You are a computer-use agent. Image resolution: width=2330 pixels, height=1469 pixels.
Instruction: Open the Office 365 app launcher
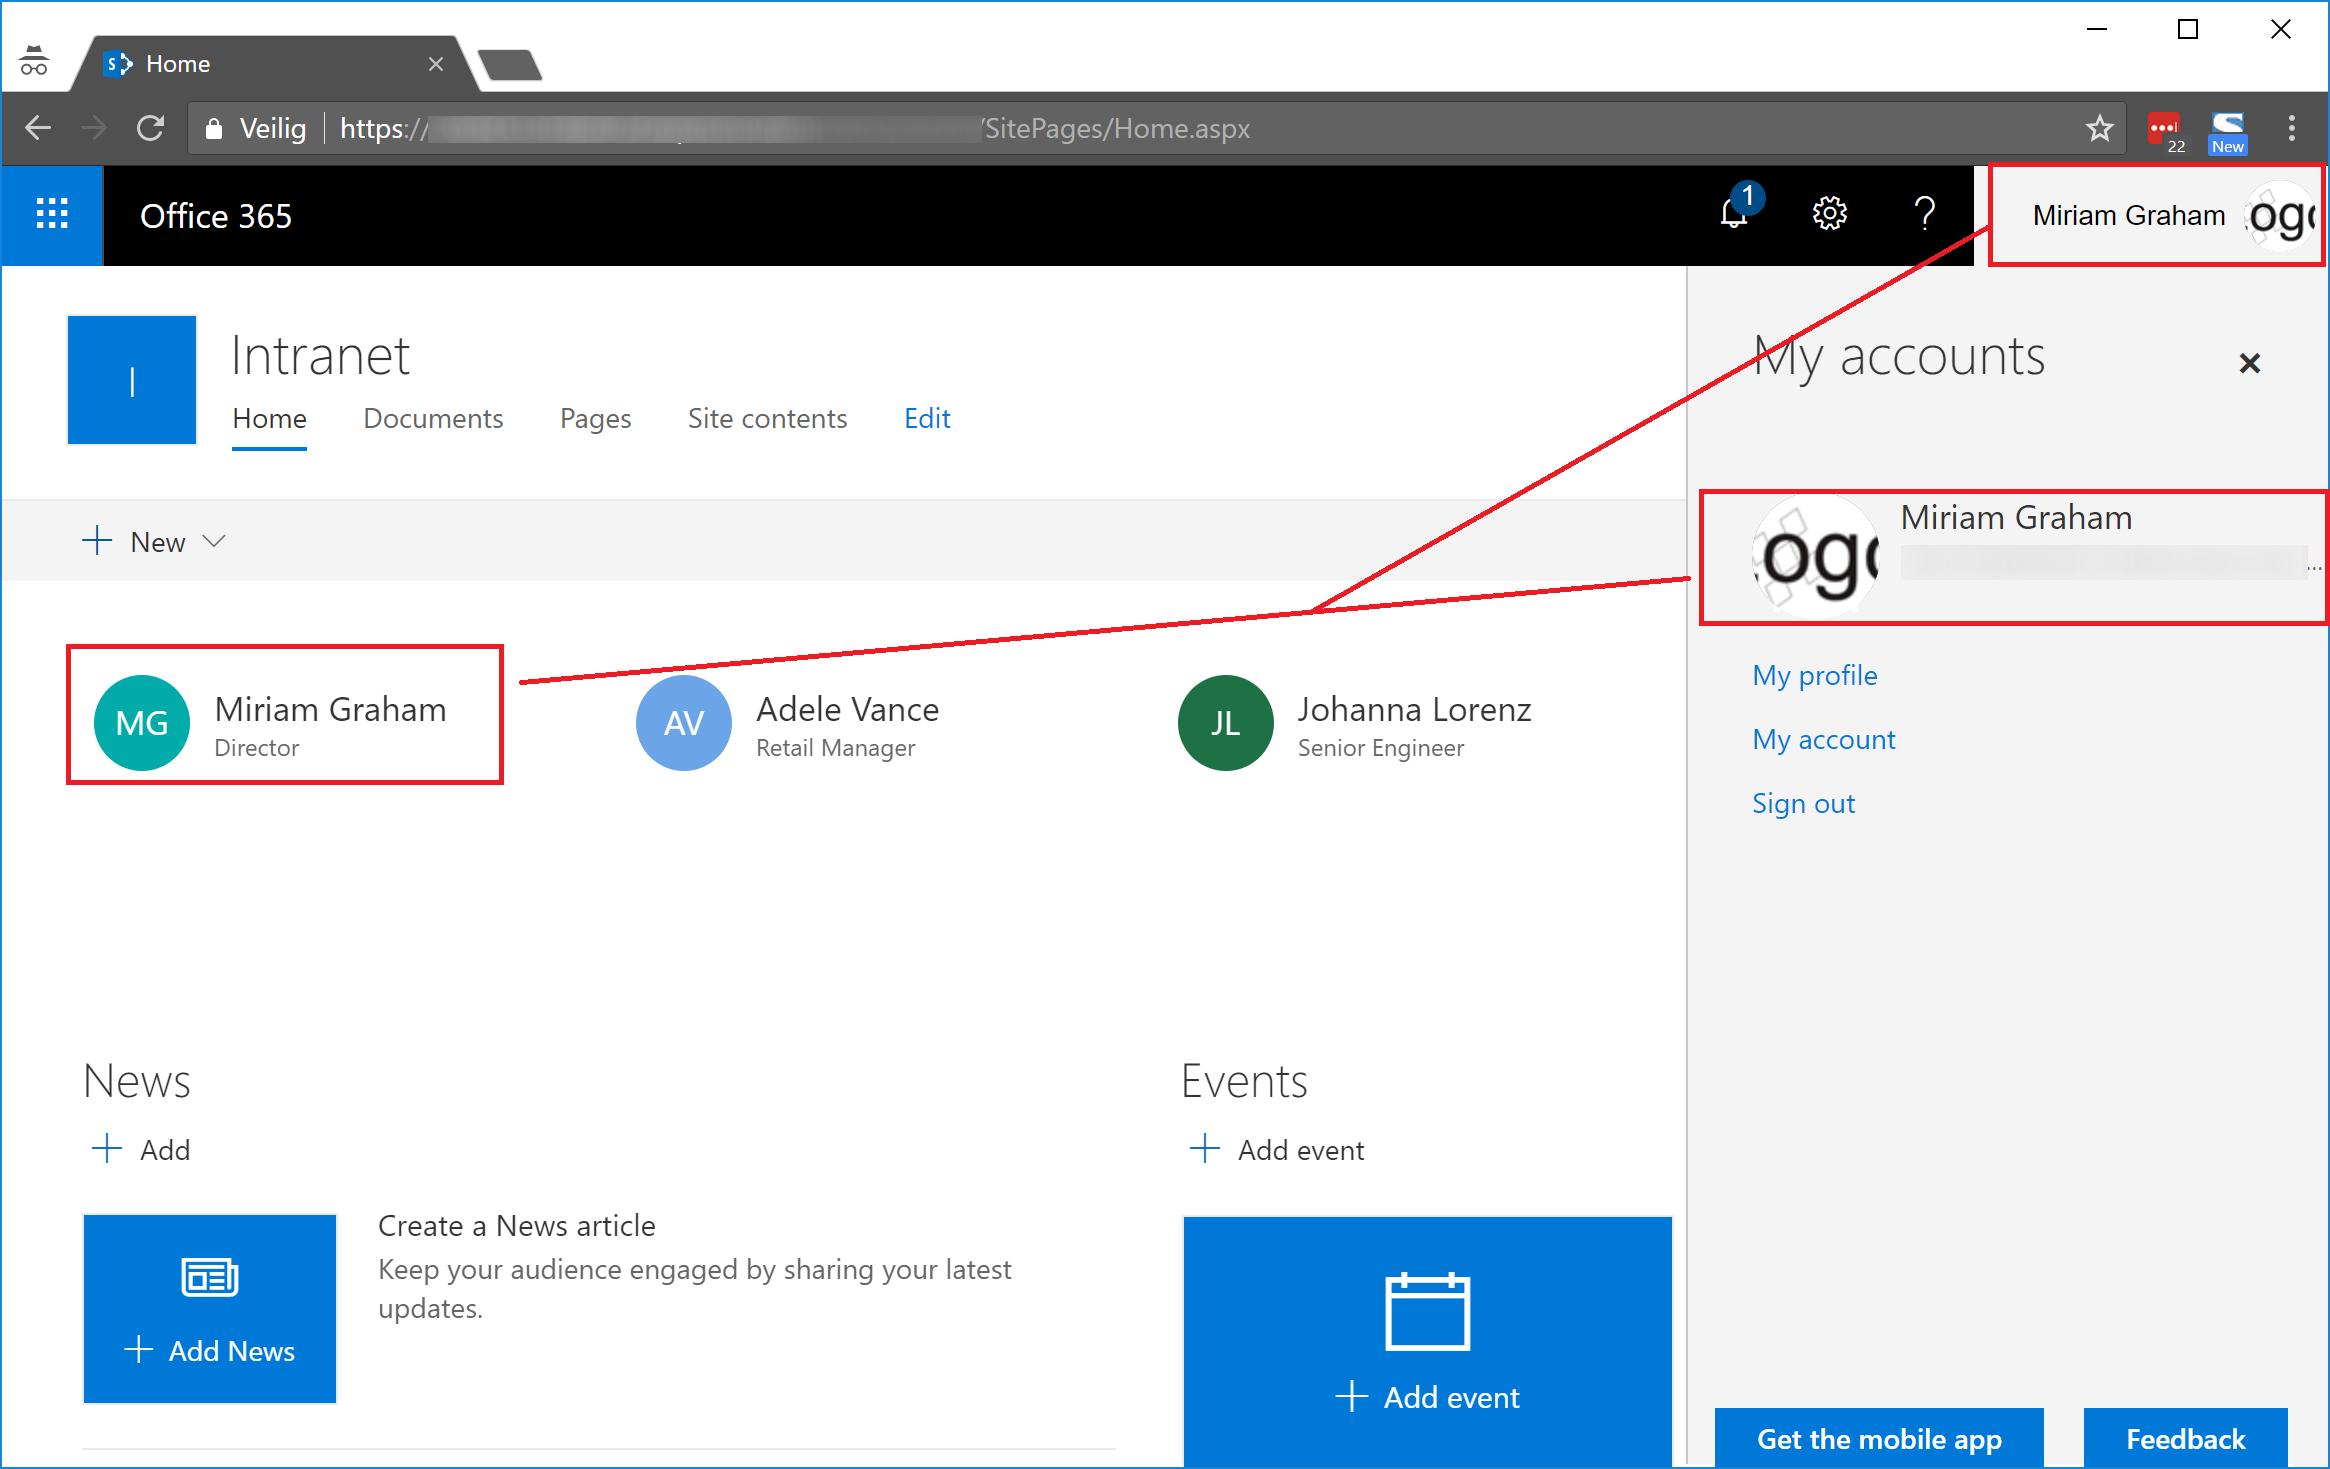pos(51,214)
